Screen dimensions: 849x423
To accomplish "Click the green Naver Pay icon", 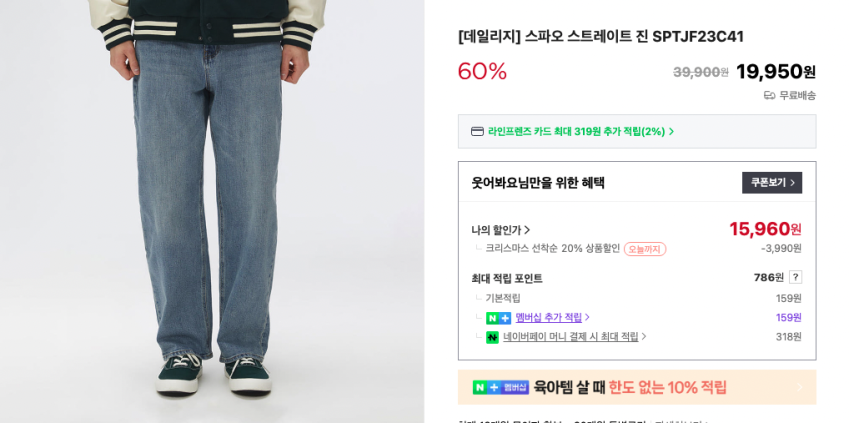I will pyautogui.click(x=492, y=337).
